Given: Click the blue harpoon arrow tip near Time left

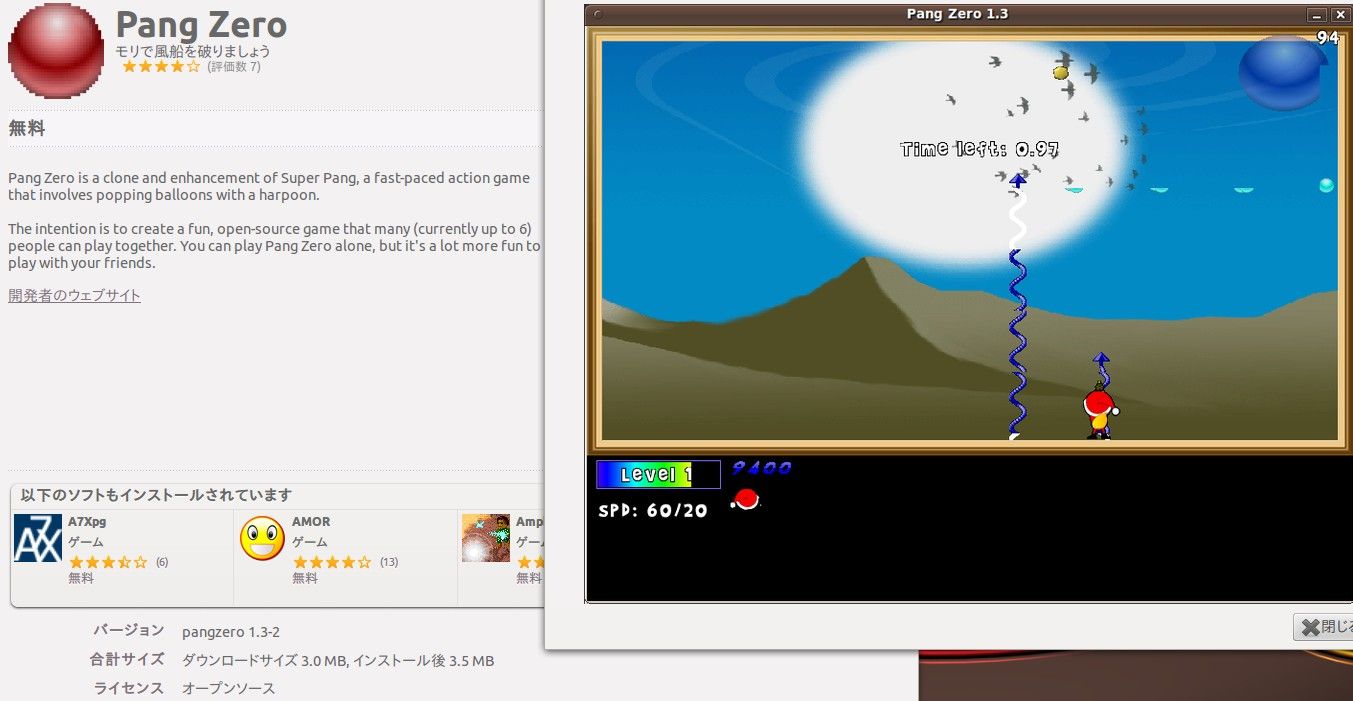Looking at the screenshot, I should 1018,181.
